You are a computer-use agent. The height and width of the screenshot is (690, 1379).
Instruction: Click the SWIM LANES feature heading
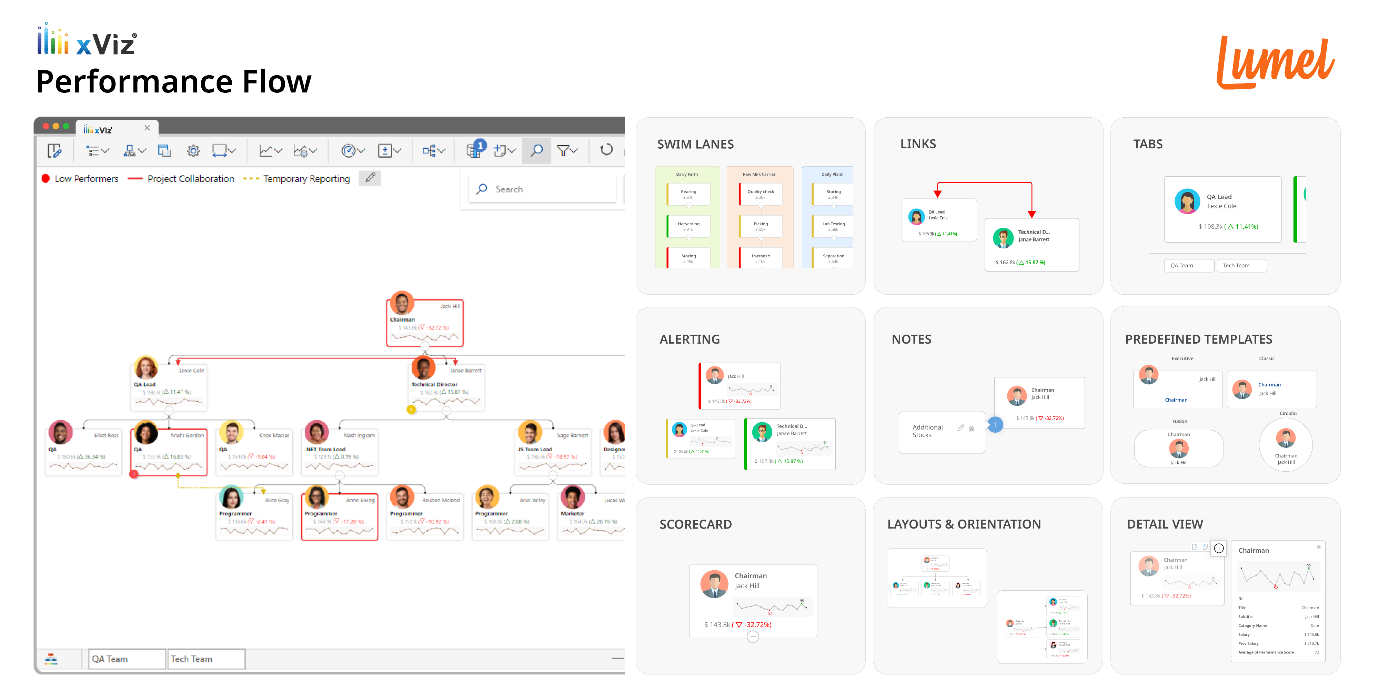695,144
